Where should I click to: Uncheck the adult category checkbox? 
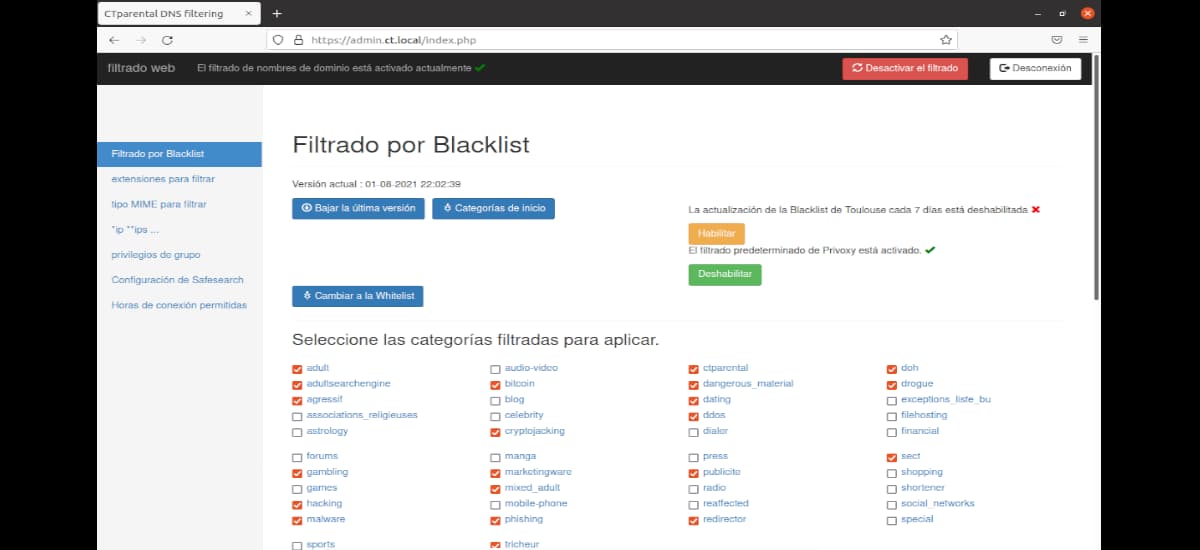pos(297,369)
